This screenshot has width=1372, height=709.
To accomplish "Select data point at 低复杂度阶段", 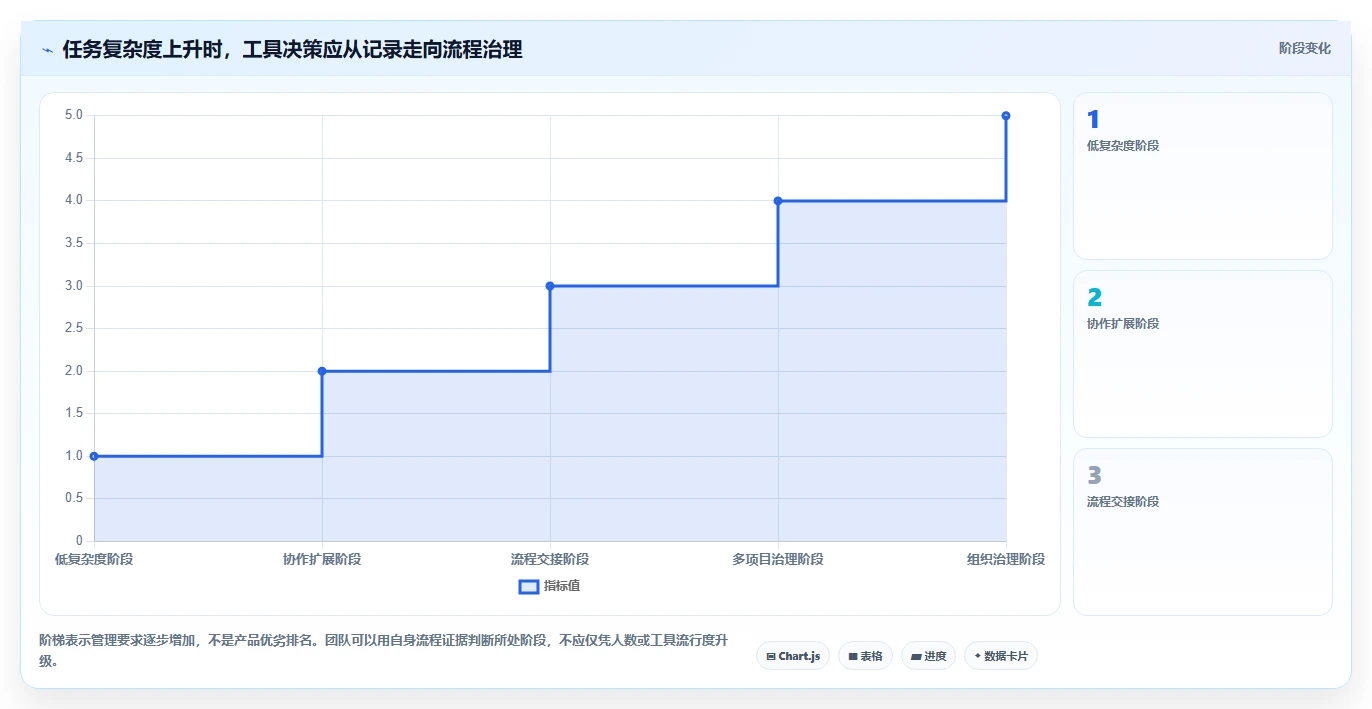I will tap(94, 456).
